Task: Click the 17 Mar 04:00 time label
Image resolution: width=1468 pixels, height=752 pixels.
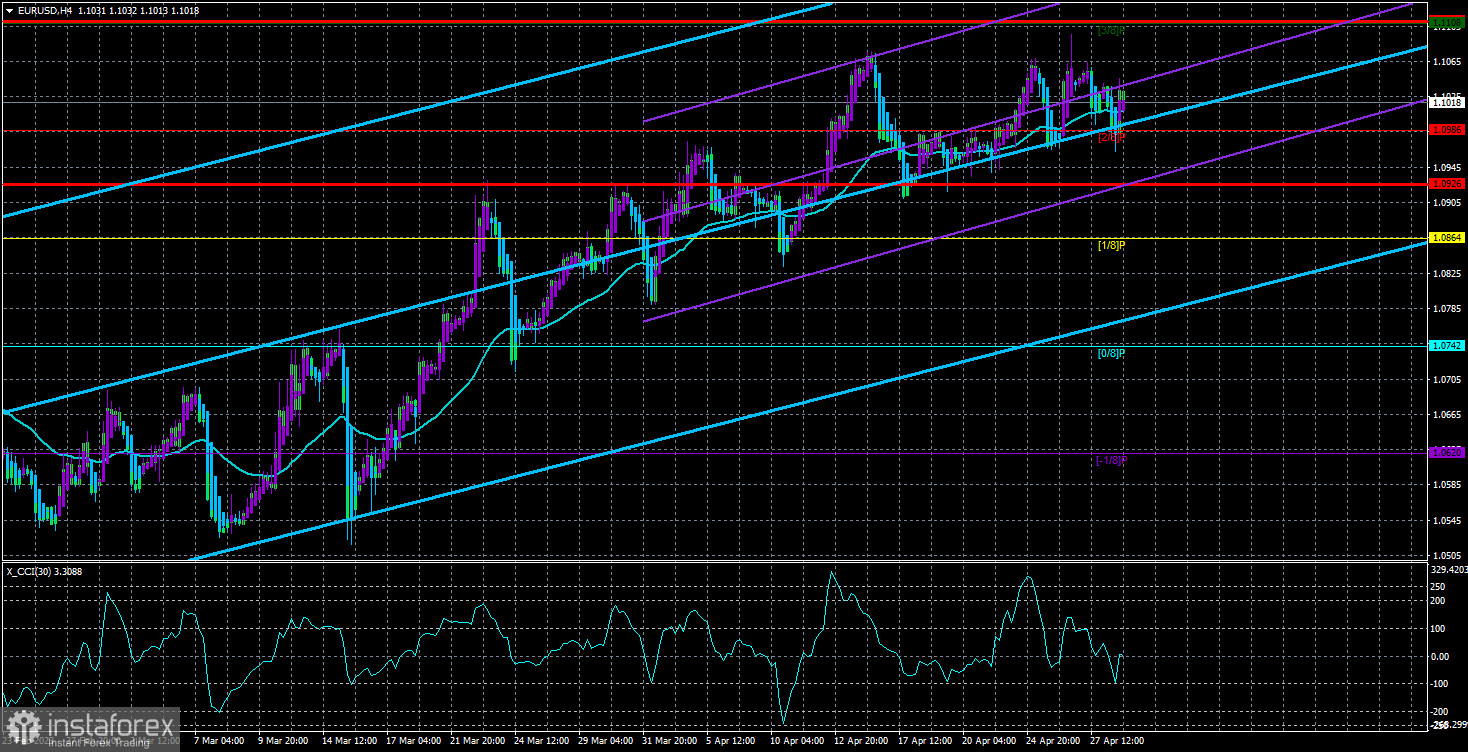Action: [x=415, y=741]
